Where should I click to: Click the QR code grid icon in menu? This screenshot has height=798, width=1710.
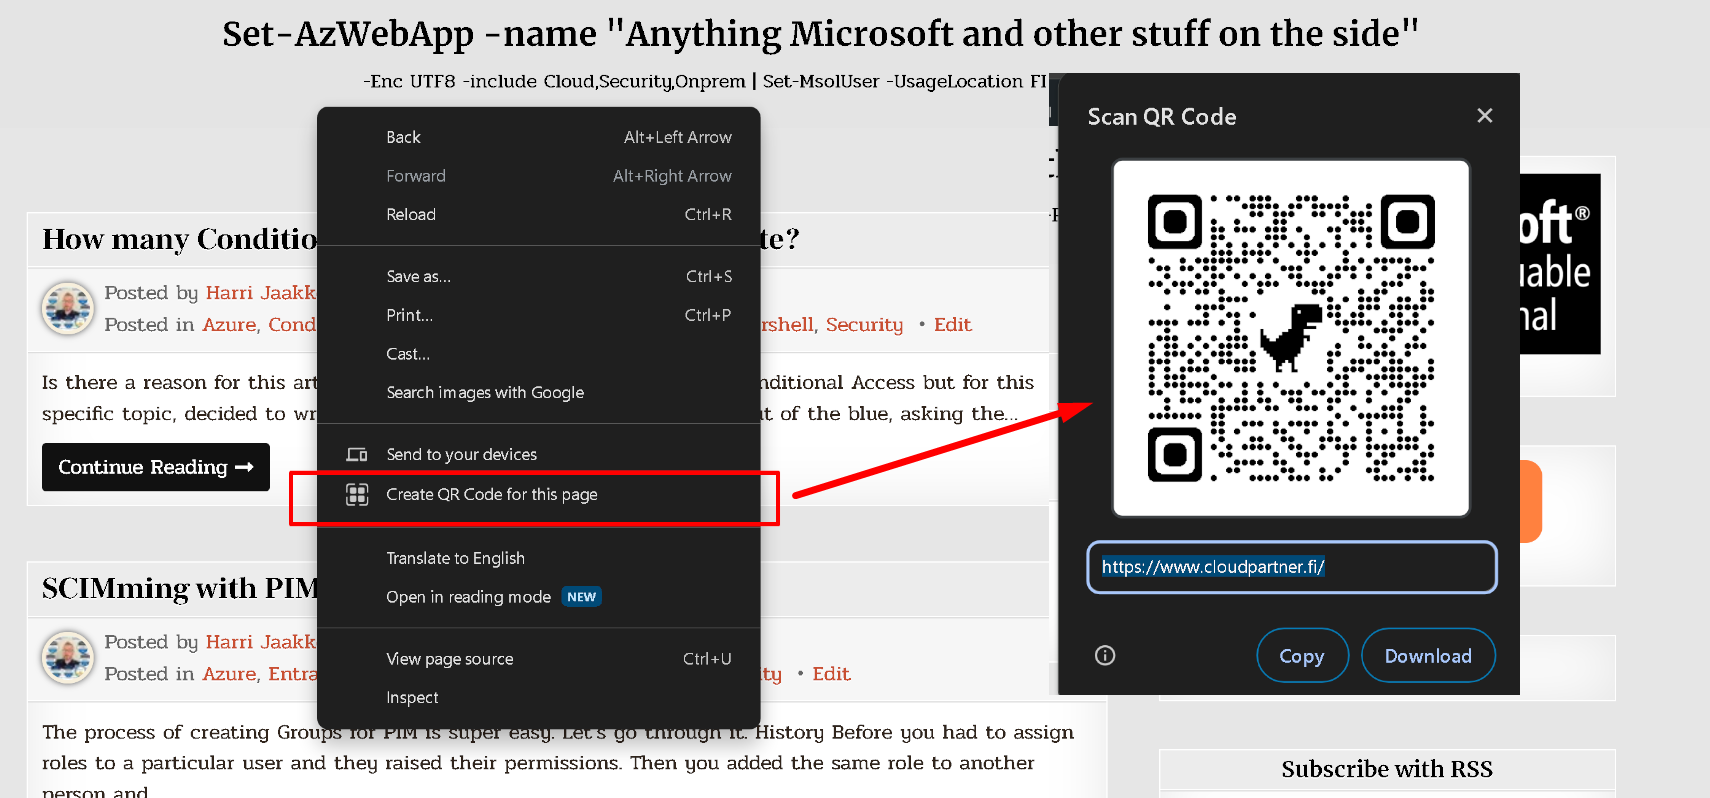[357, 494]
